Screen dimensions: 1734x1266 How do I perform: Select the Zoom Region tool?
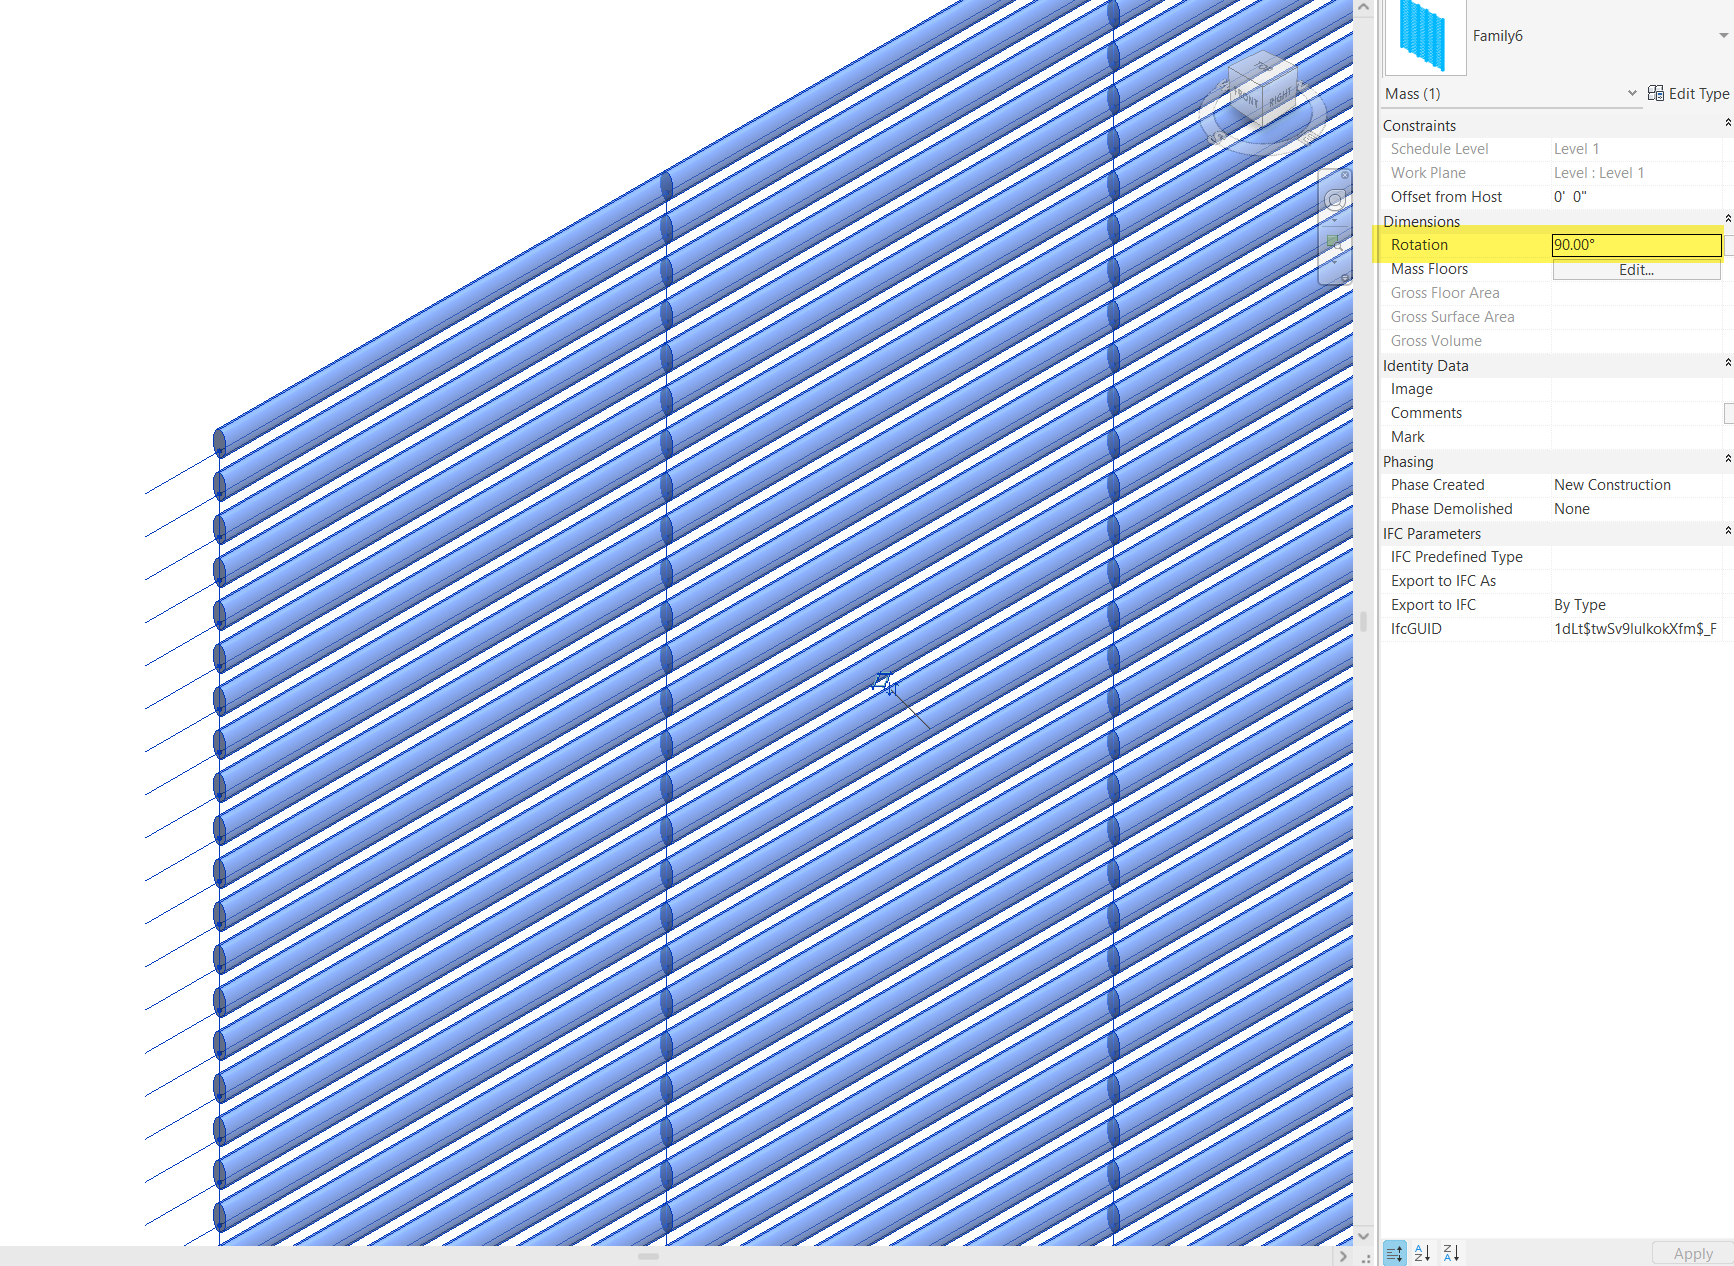(1332, 240)
